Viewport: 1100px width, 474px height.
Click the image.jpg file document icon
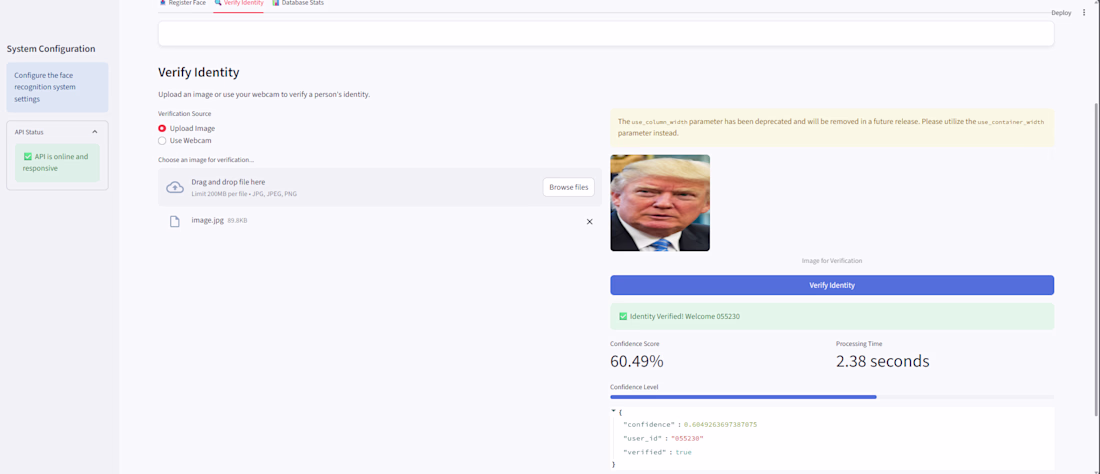[x=175, y=222]
